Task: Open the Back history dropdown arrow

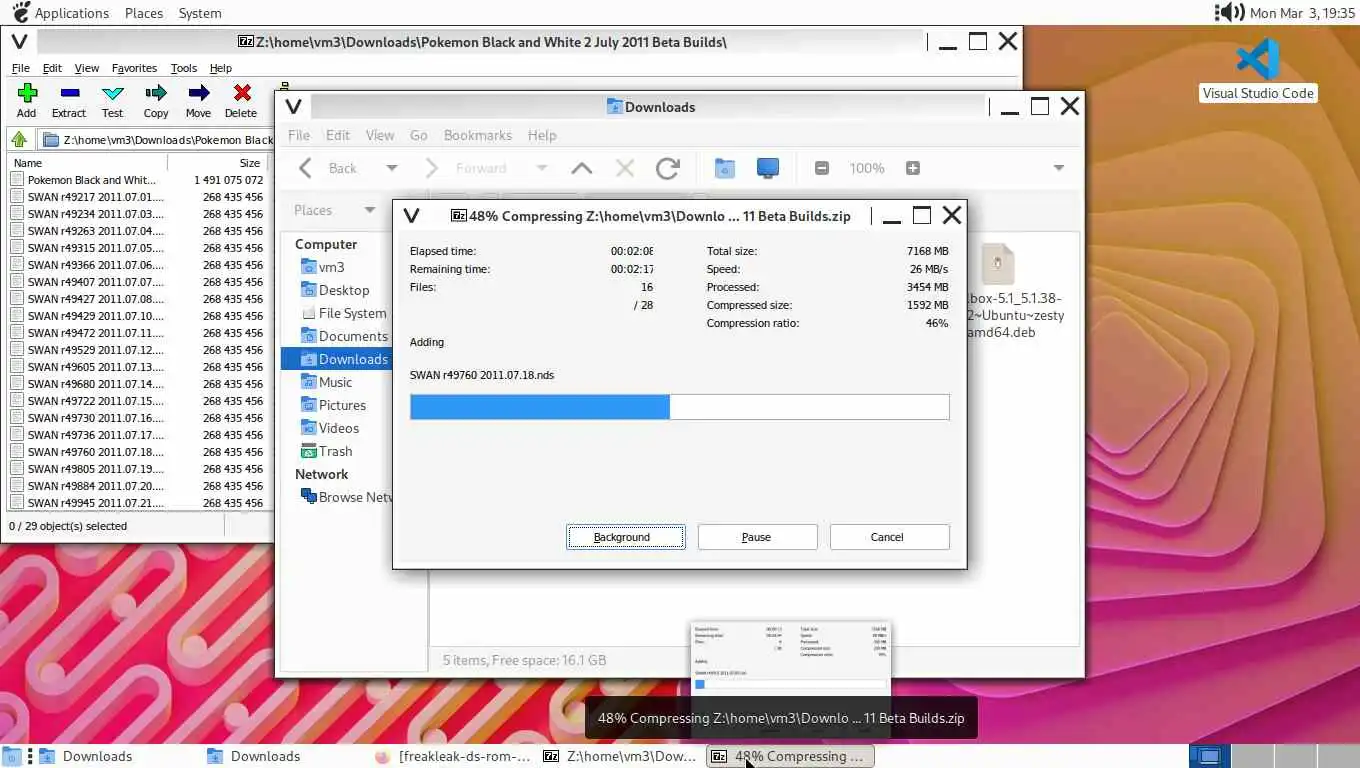Action: point(392,168)
